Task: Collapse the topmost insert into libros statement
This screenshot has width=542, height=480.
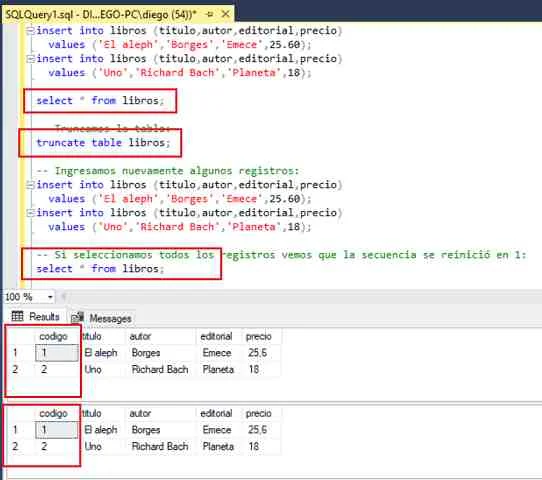Action: pyautogui.click(x=31, y=31)
